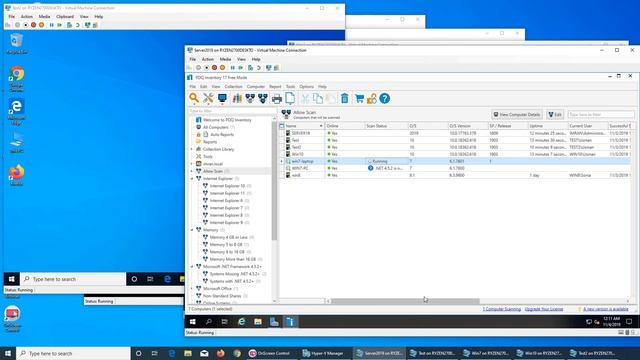Select Non-Standard Shares collection

(222, 296)
